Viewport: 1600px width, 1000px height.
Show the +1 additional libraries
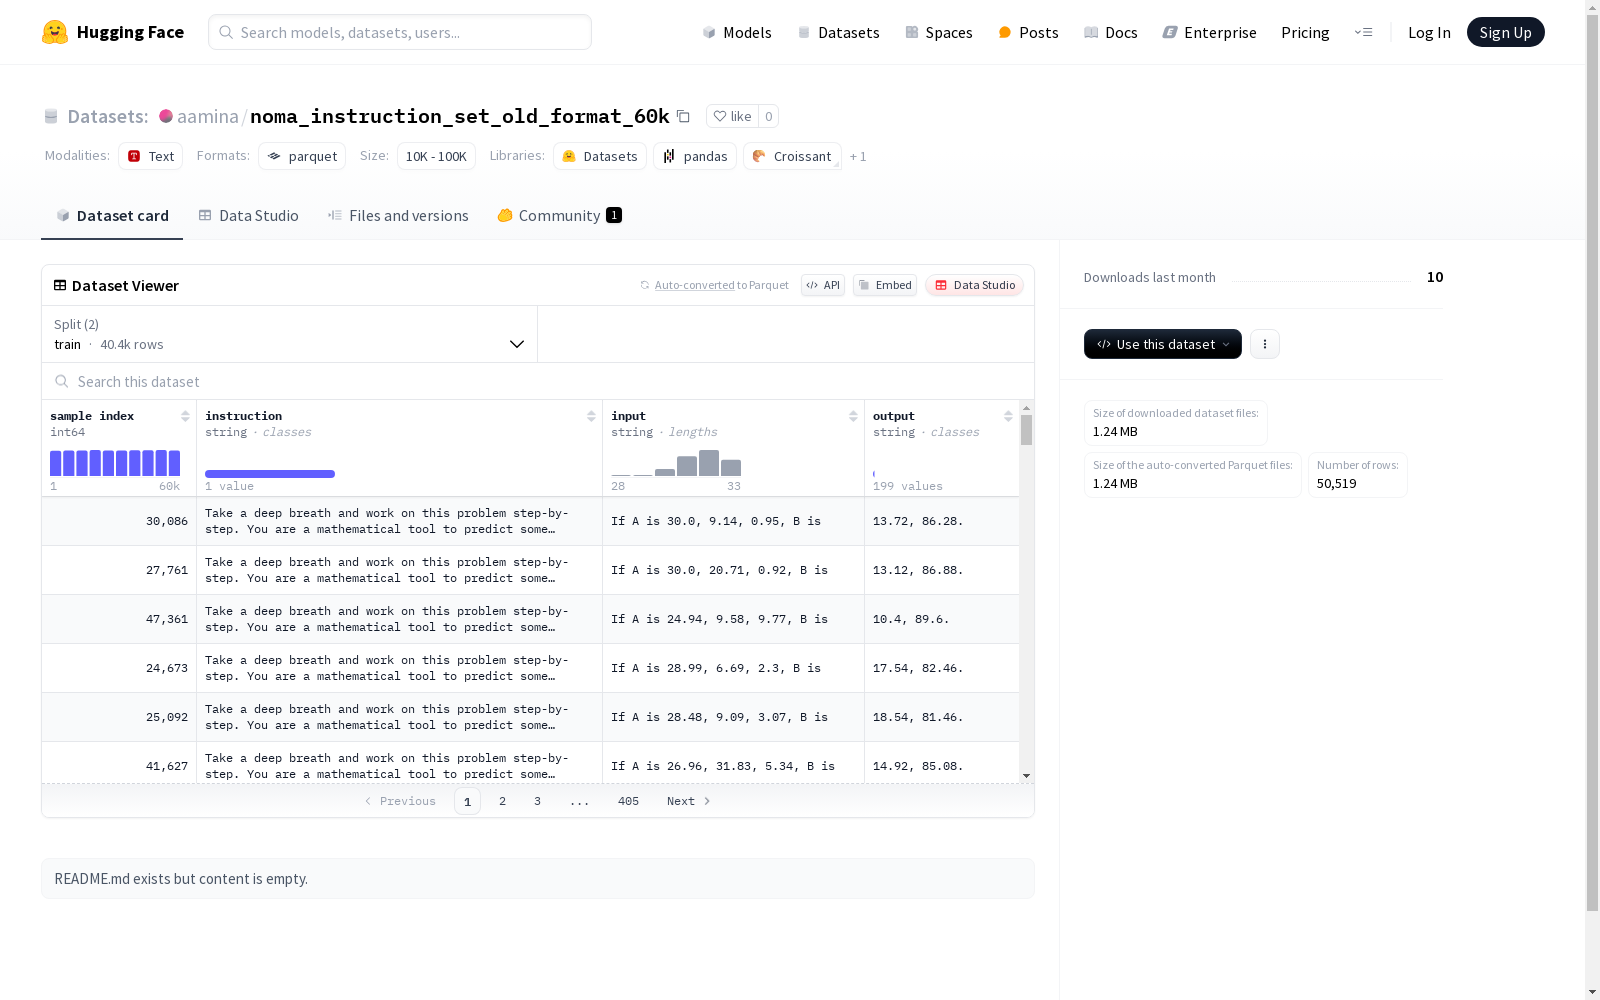(858, 156)
